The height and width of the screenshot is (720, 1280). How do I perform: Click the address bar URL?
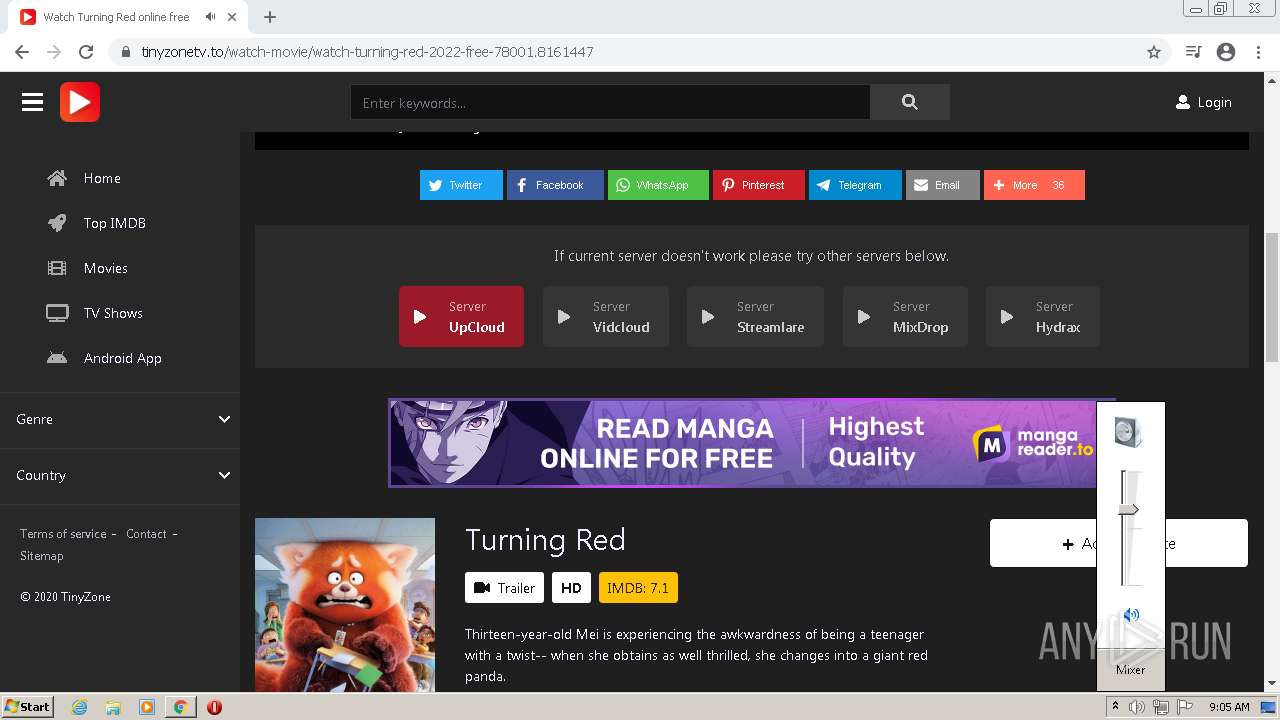(x=367, y=52)
